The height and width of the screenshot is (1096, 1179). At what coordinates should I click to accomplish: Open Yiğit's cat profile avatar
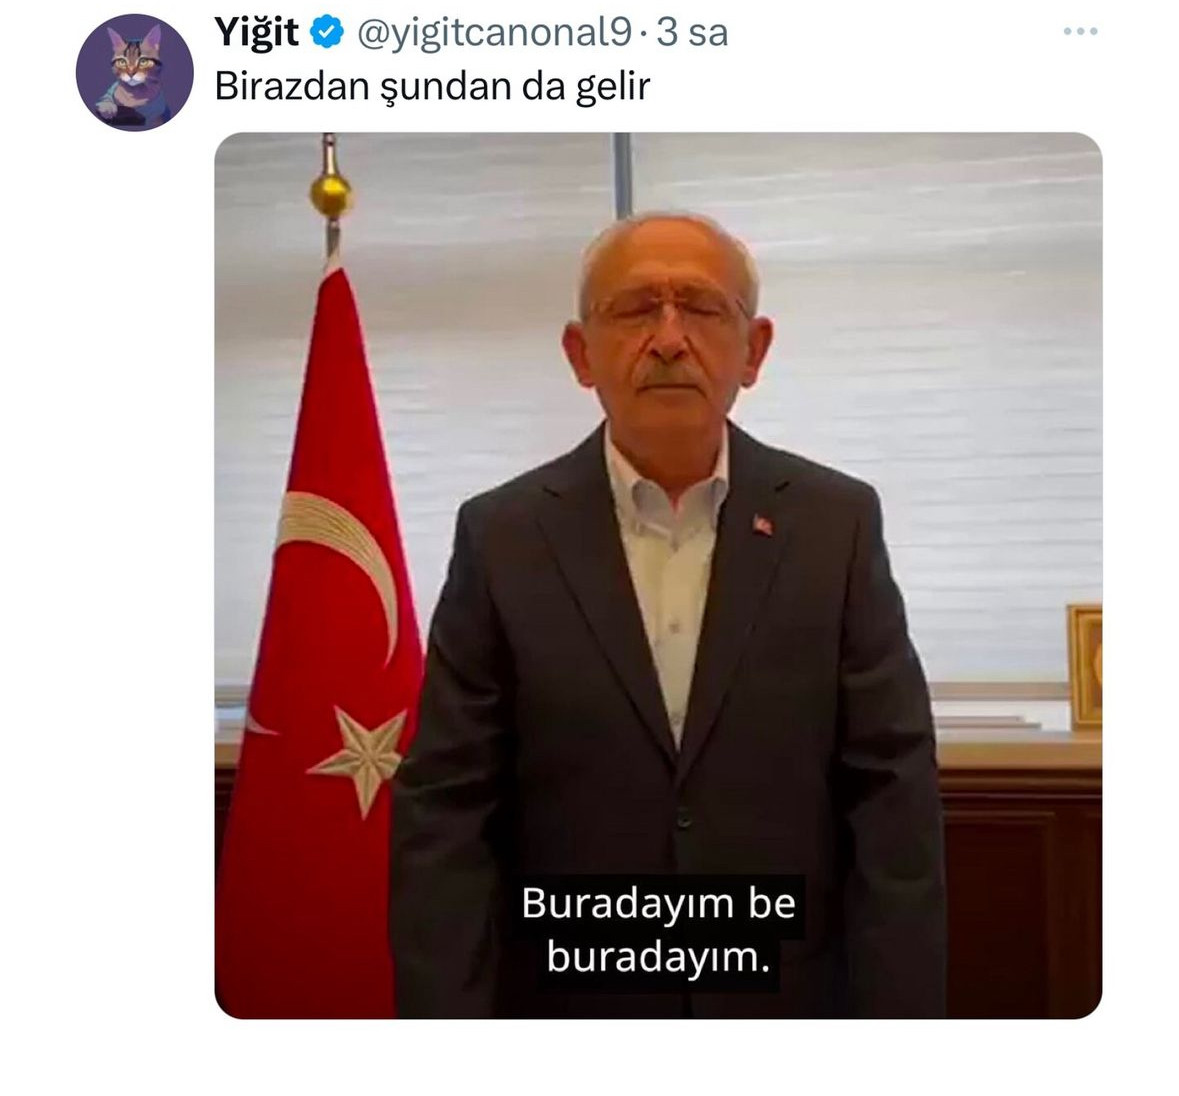pos(135,72)
